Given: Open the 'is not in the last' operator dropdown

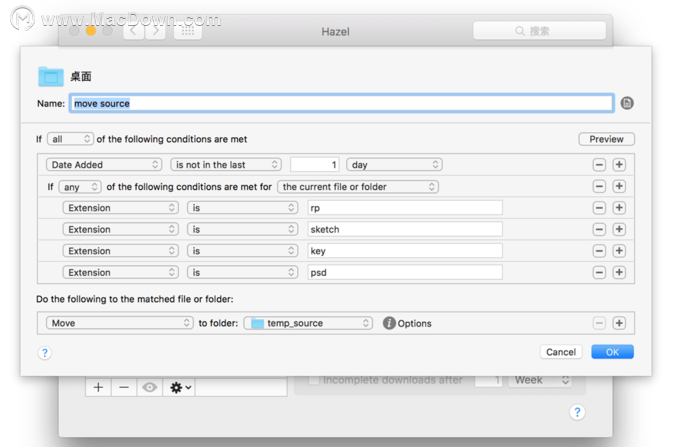Looking at the screenshot, I should pos(226,165).
